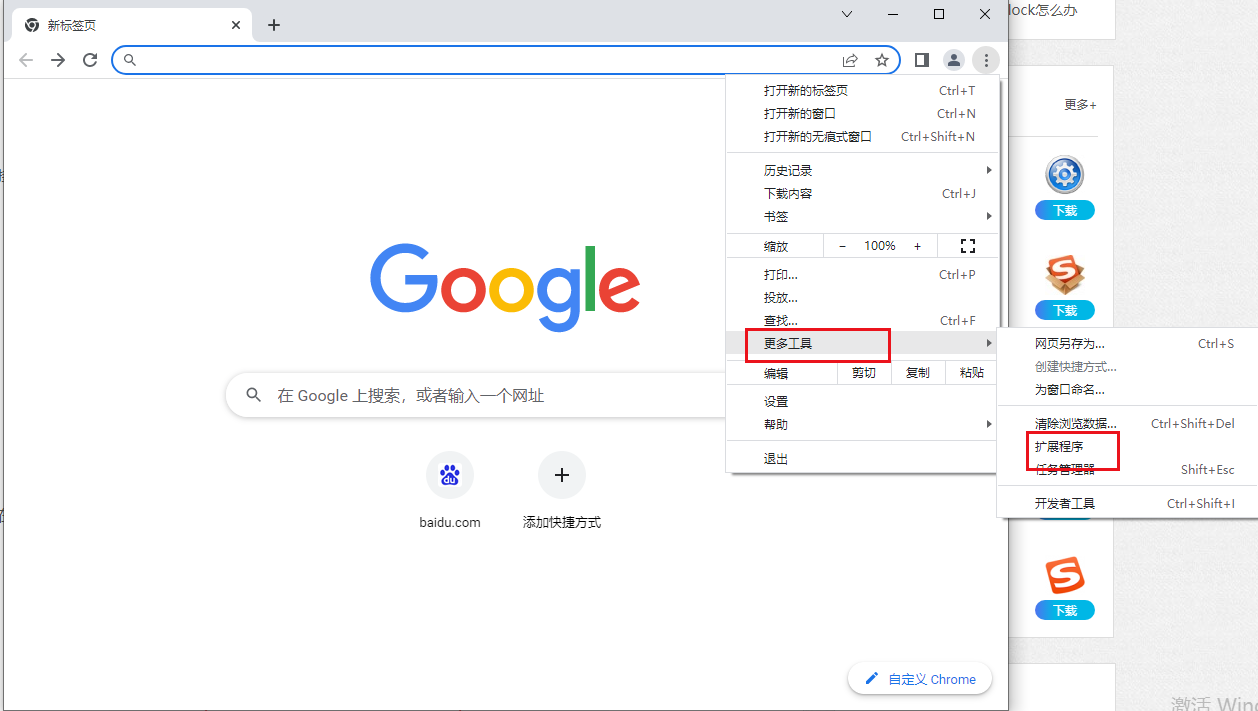This screenshot has width=1258, height=711.
Task: Open the side panel icon
Action: [x=922, y=60]
